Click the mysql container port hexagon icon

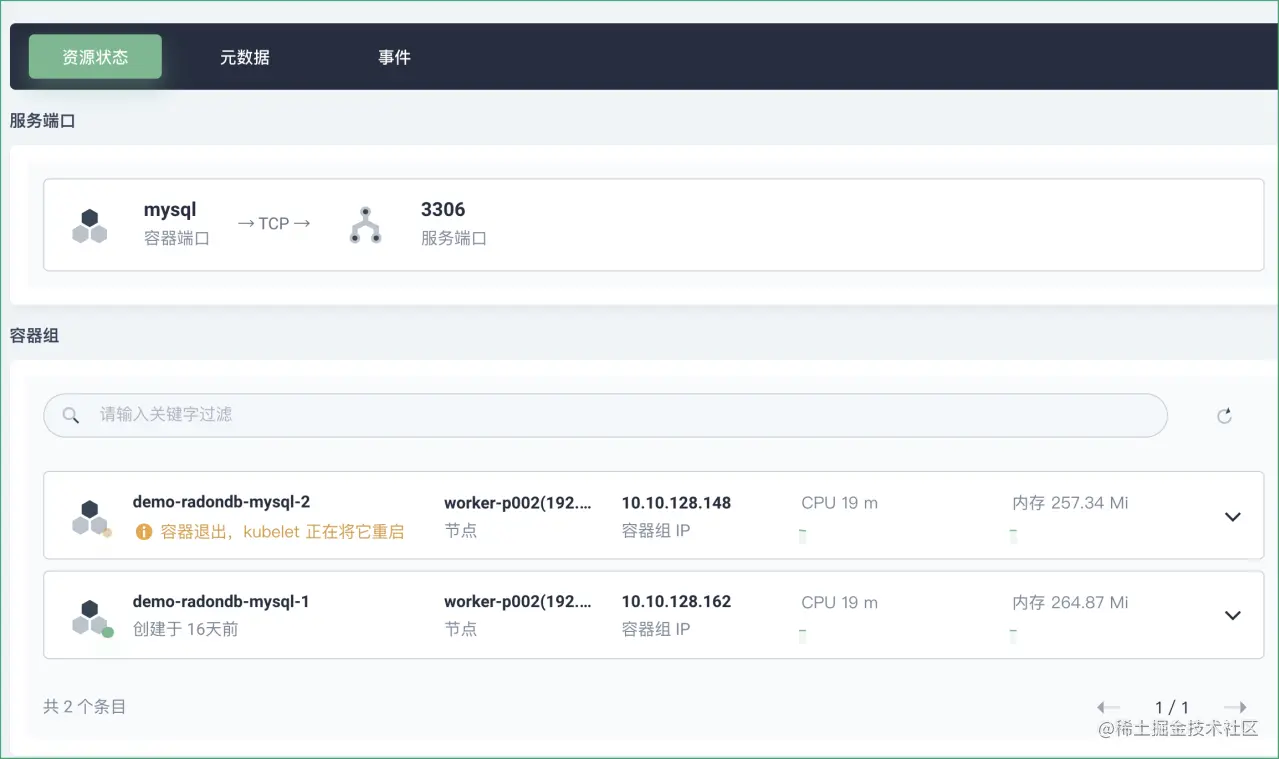coord(90,225)
